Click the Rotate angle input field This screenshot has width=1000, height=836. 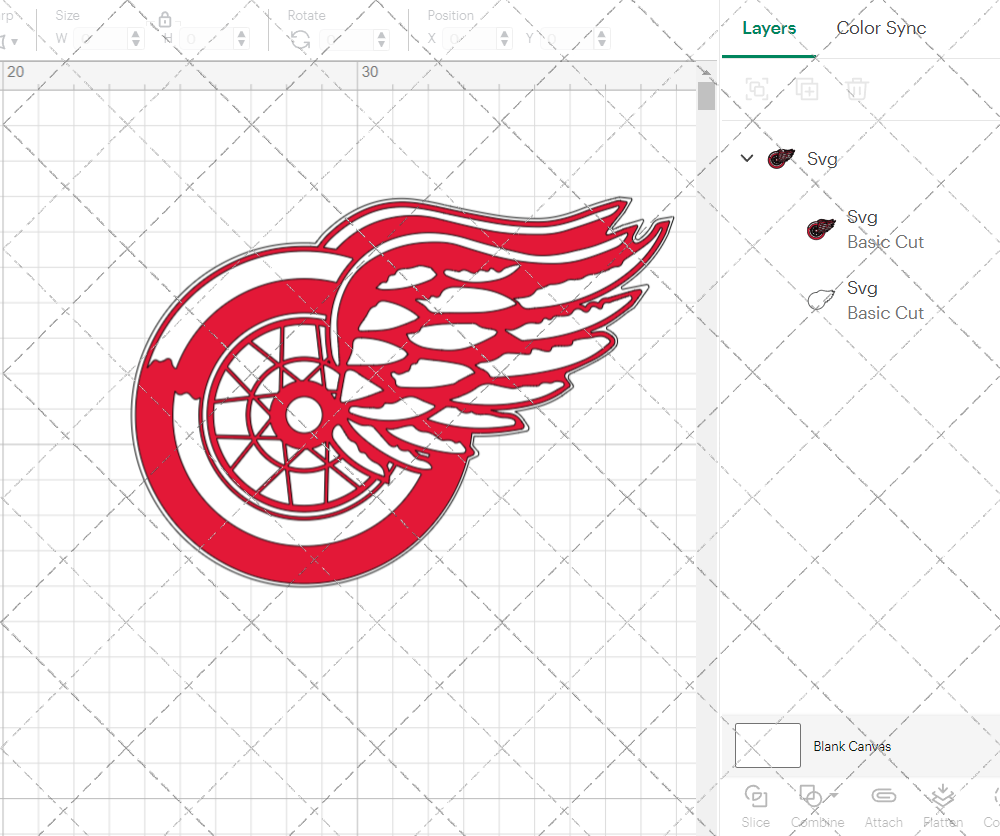[347, 39]
